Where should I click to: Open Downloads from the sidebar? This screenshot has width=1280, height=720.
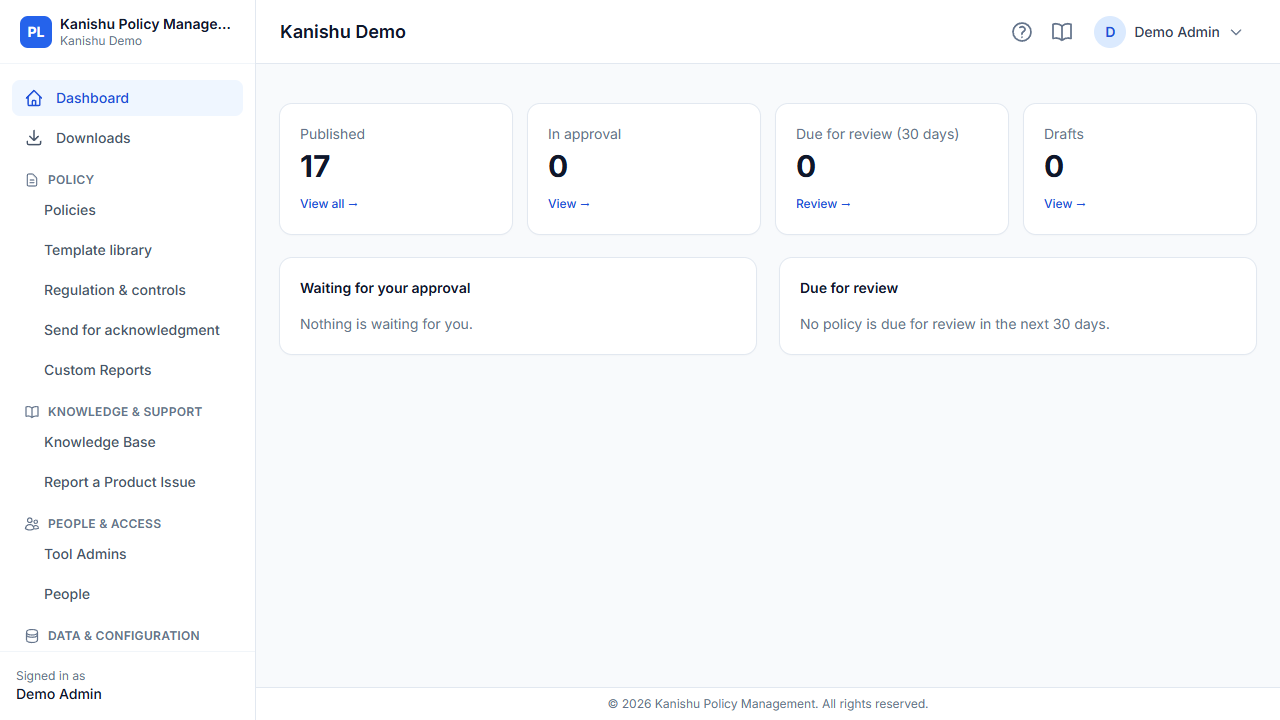click(127, 138)
